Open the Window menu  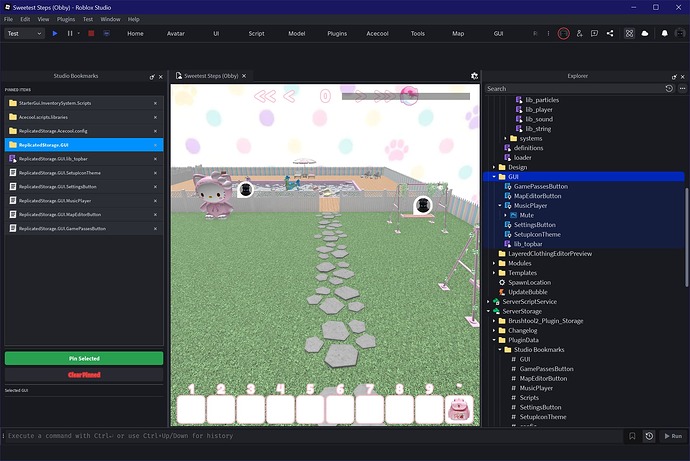tap(110, 19)
